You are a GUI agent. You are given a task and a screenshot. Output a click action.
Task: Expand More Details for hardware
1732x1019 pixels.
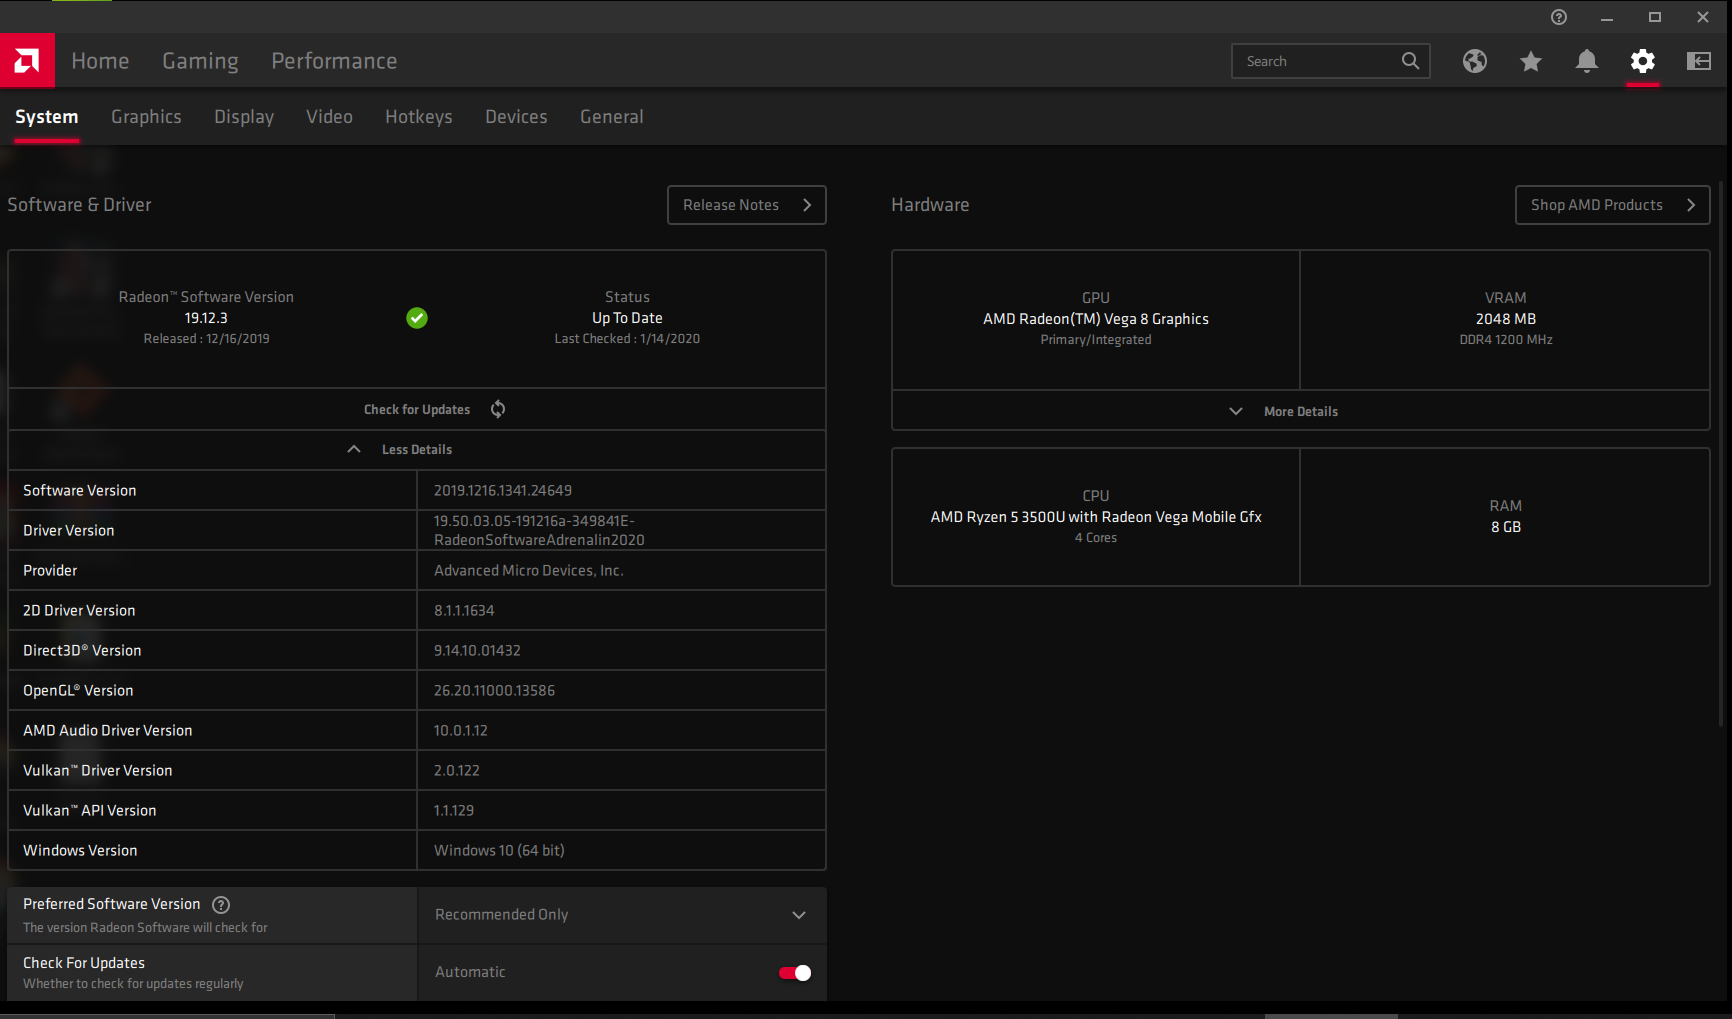1300,411
